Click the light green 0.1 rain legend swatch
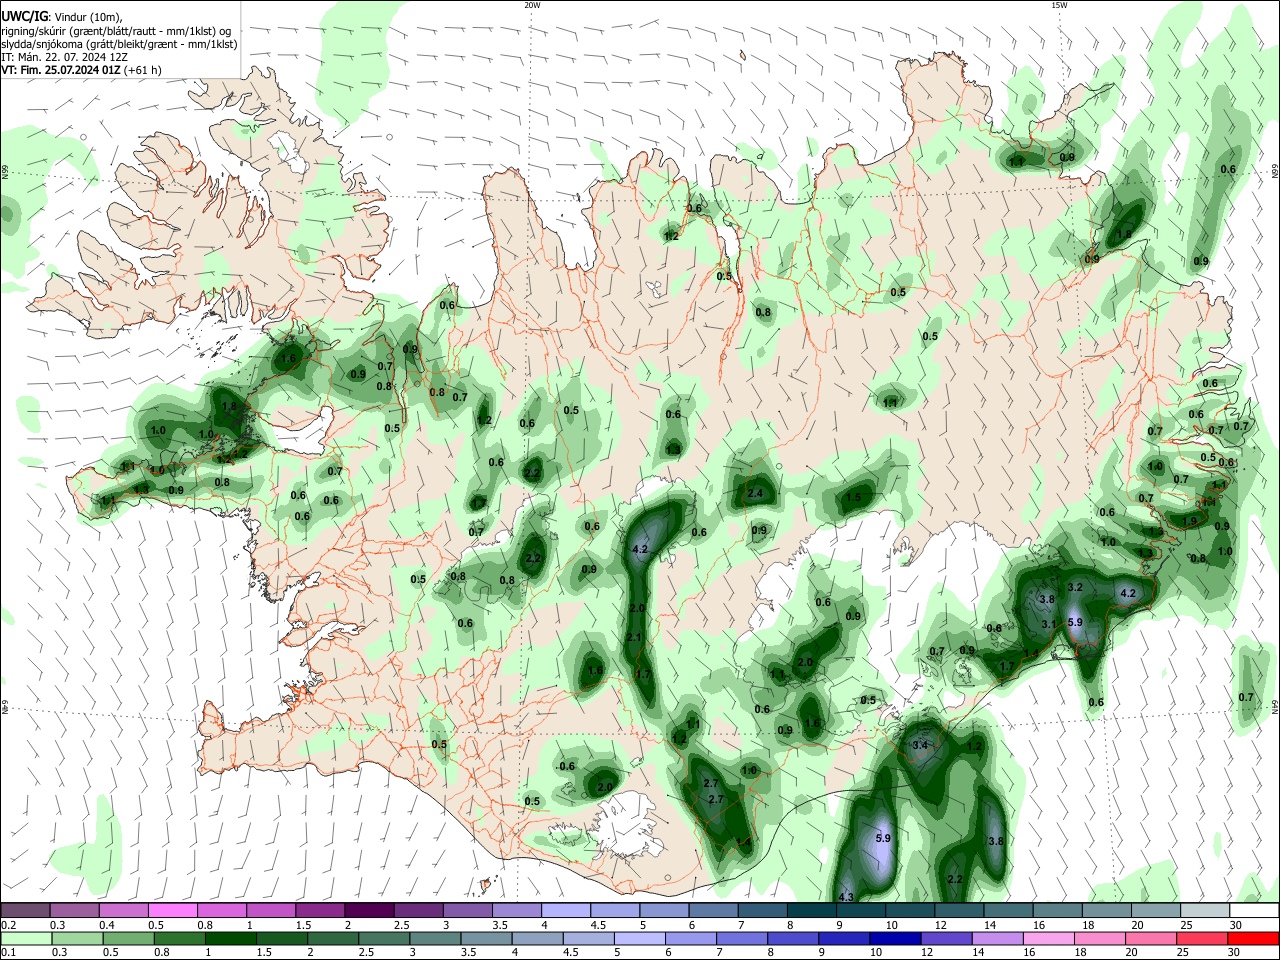The image size is (1280, 960). tap(25, 938)
